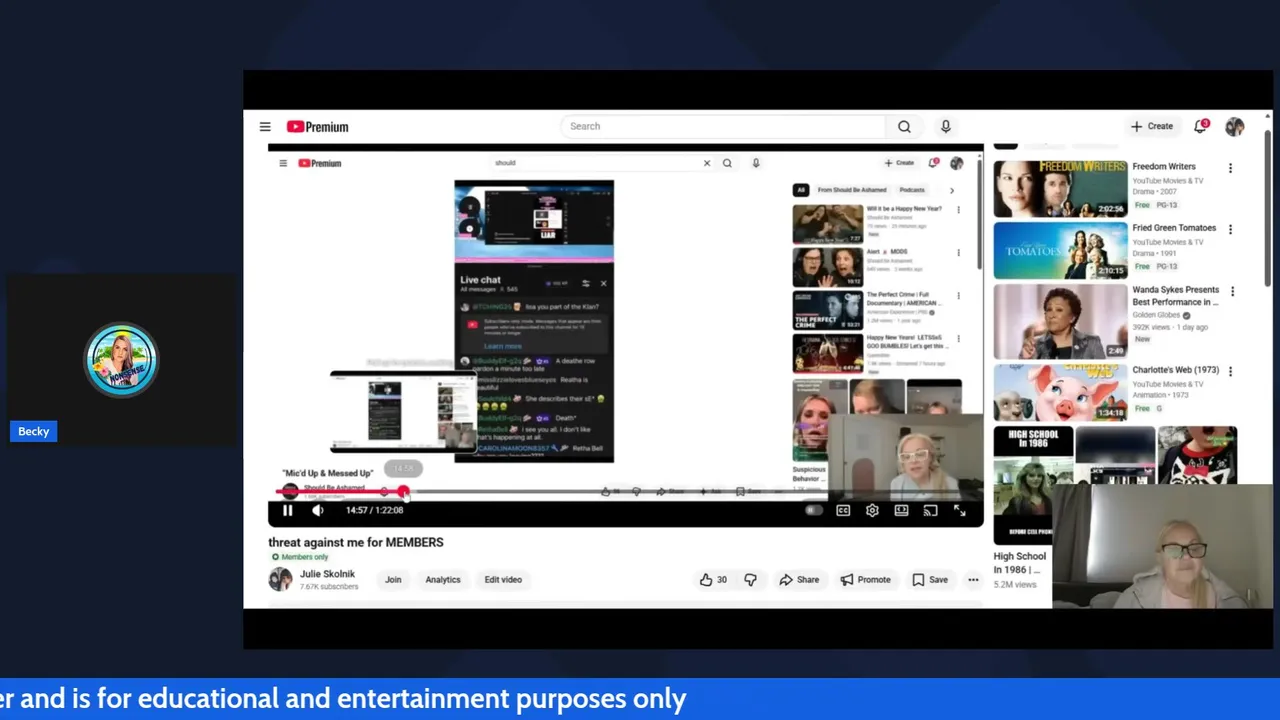Dislike the video with thumbs down
1280x720 pixels.
(750, 579)
